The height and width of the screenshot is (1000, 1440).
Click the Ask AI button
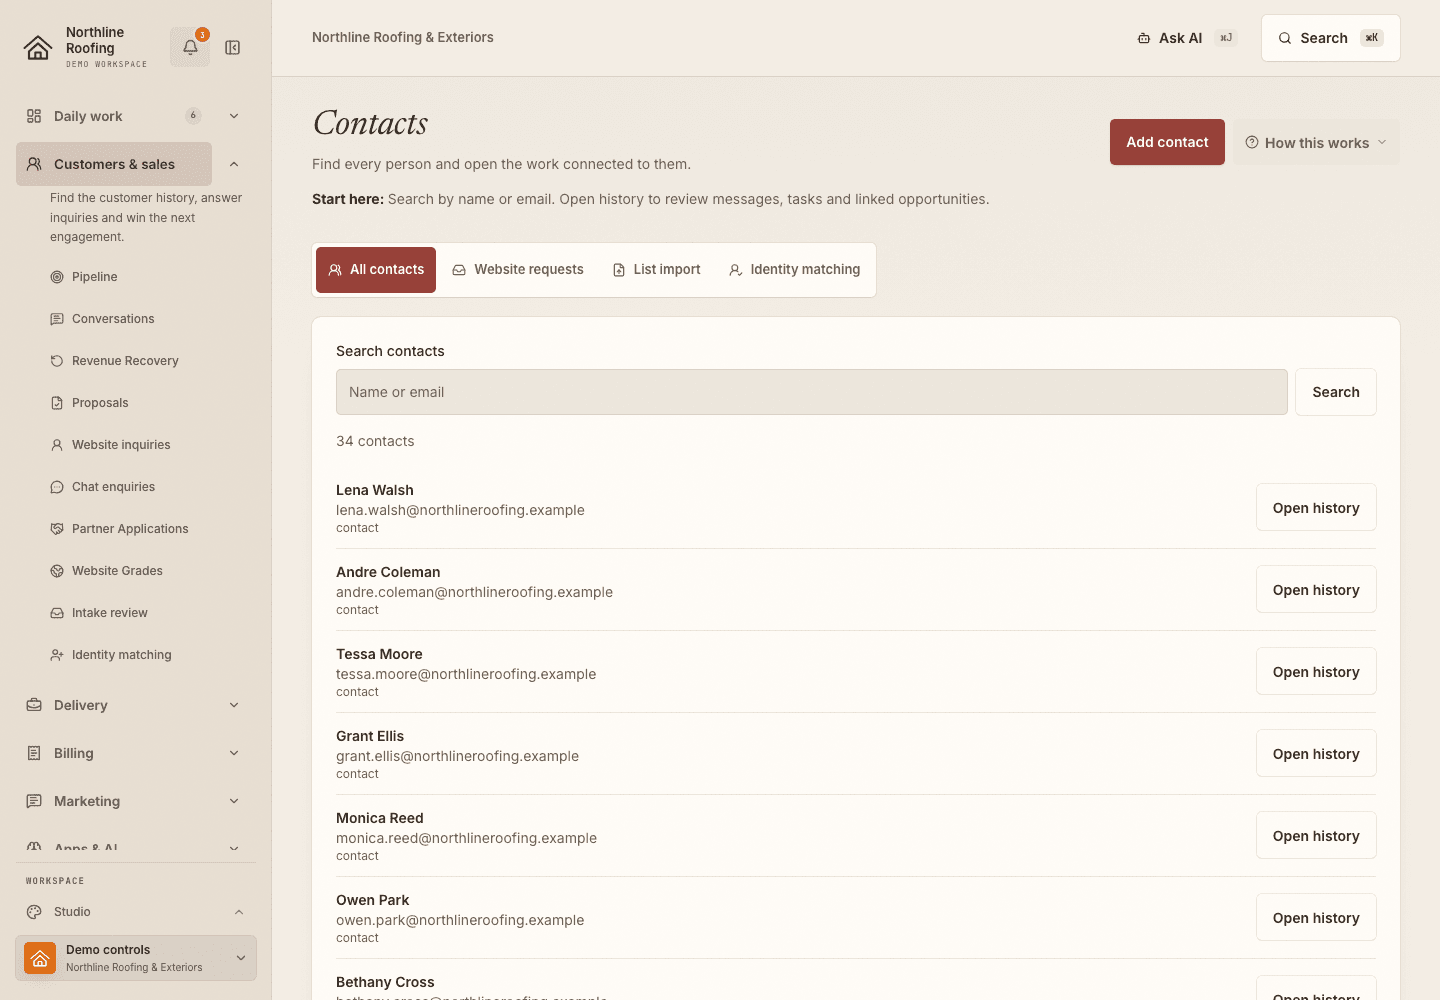point(1187,38)
